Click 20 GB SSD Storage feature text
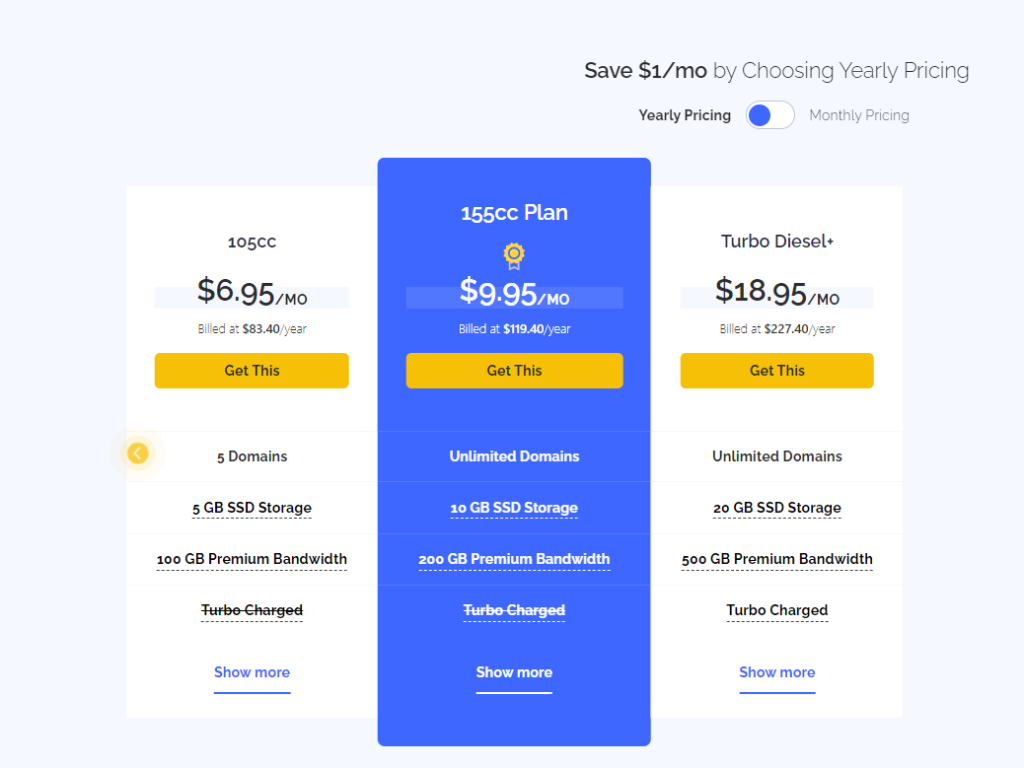This screenshot has width=1024, height=768. (x=777, y=508)
